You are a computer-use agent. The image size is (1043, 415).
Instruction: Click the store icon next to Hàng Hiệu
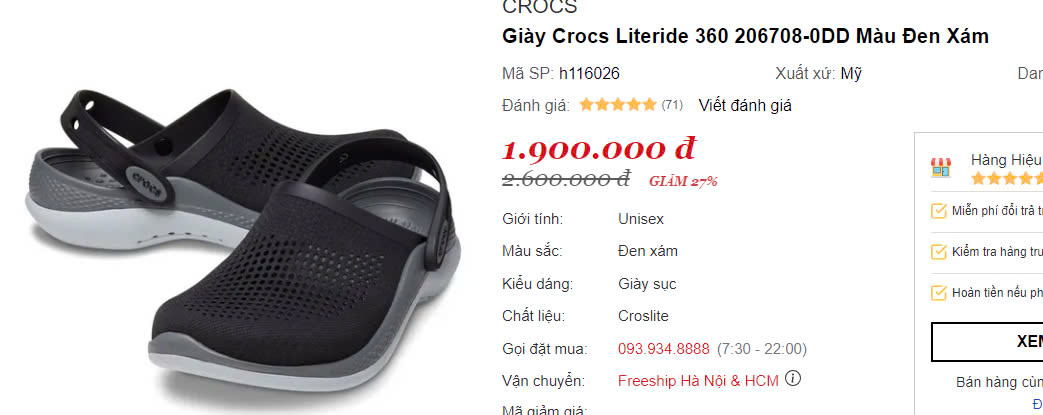[x=941, y=168]
